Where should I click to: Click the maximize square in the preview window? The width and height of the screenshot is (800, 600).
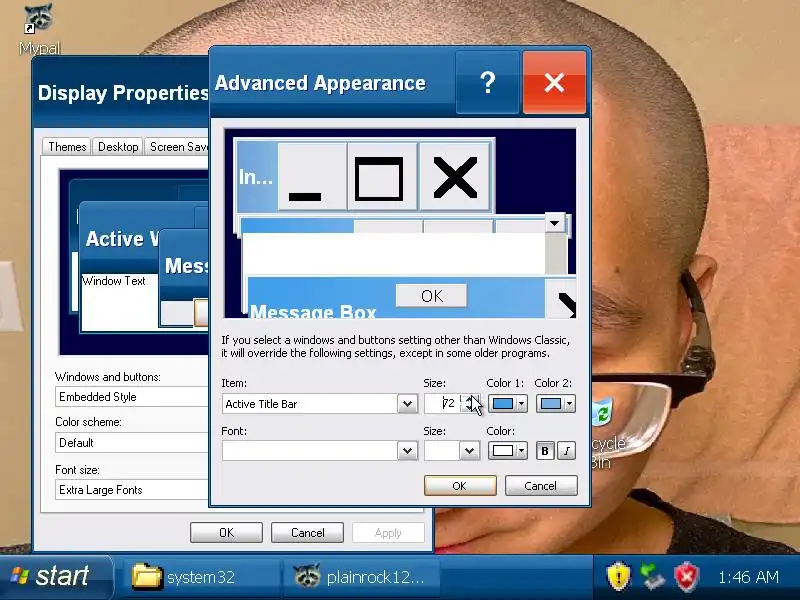click(x=382, y=177)
